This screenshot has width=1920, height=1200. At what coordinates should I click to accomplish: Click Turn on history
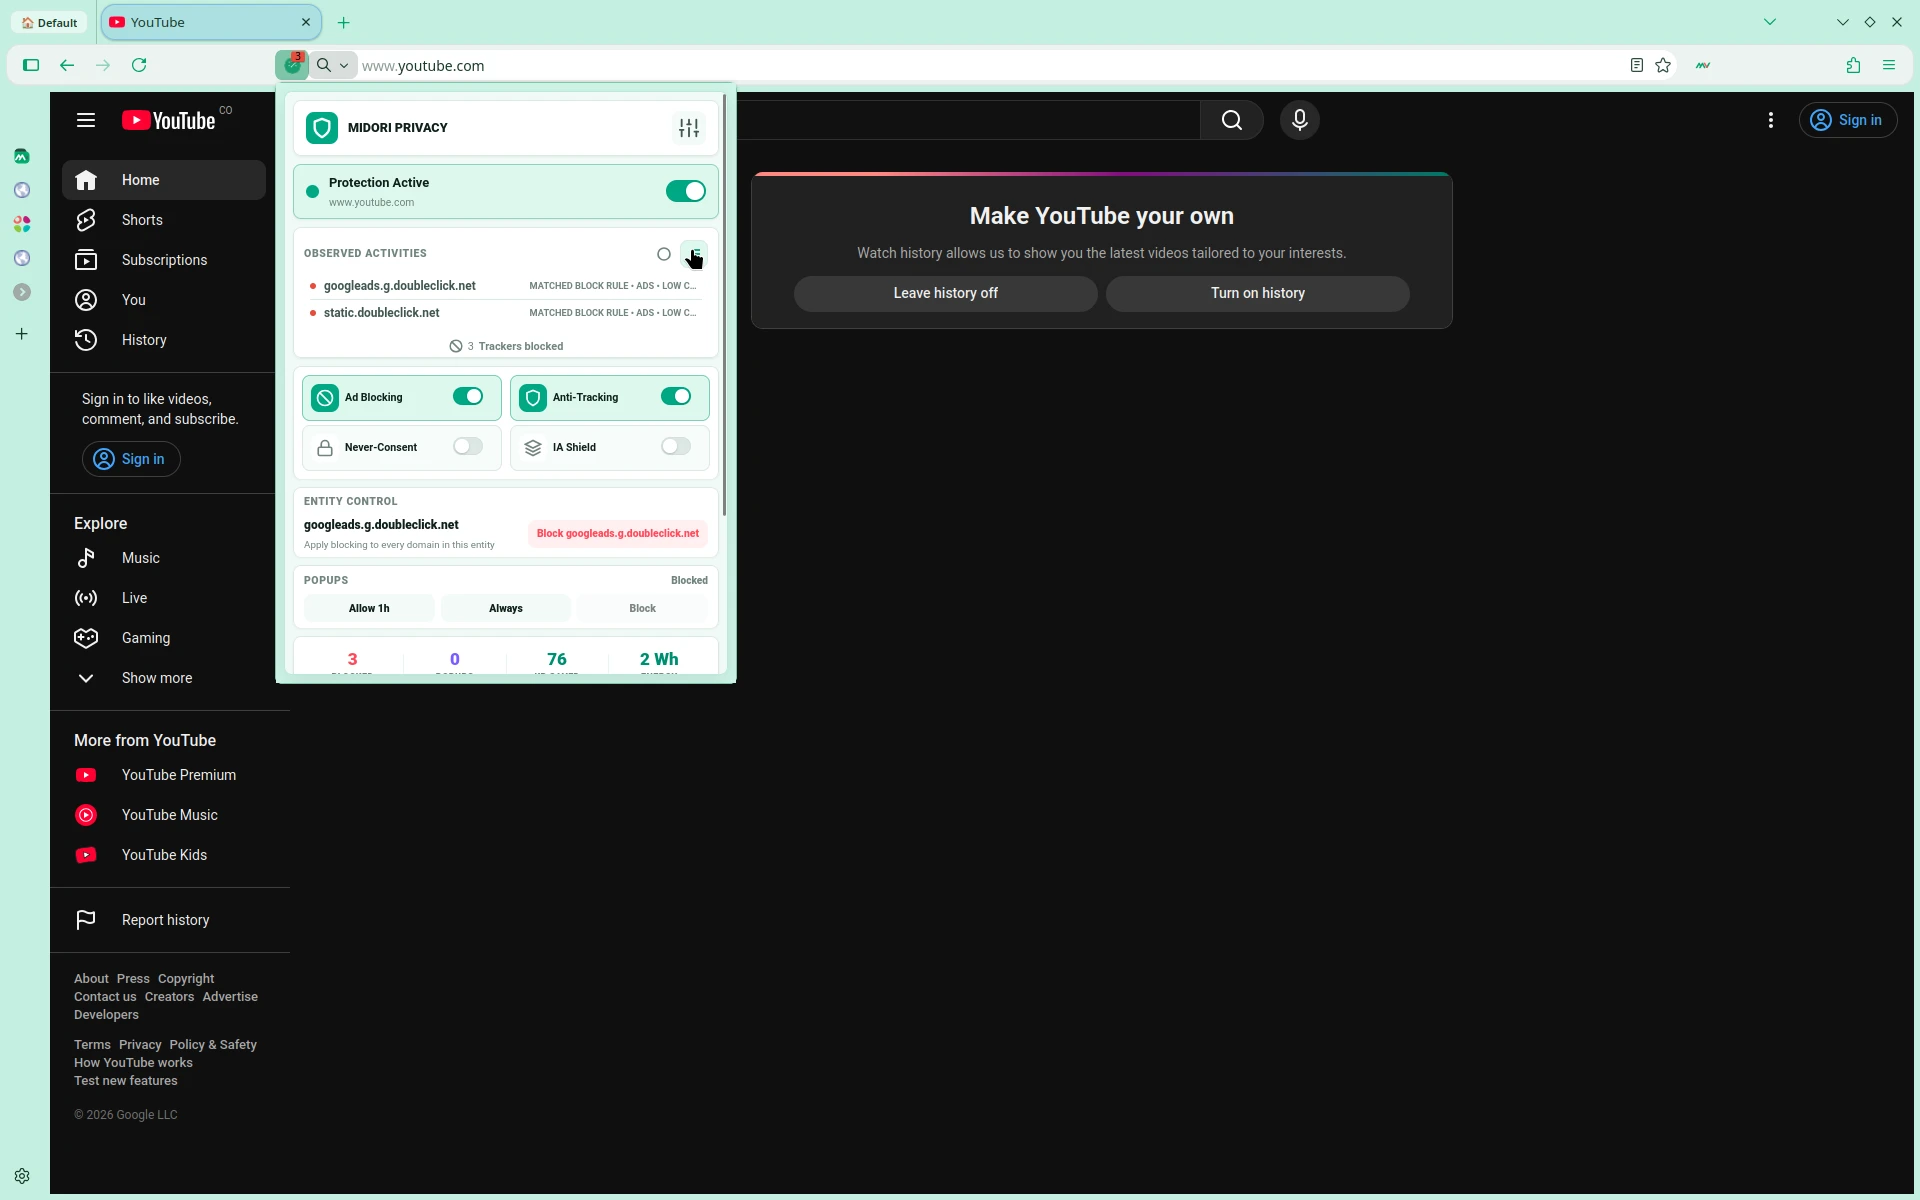[x=1258, y=294]
